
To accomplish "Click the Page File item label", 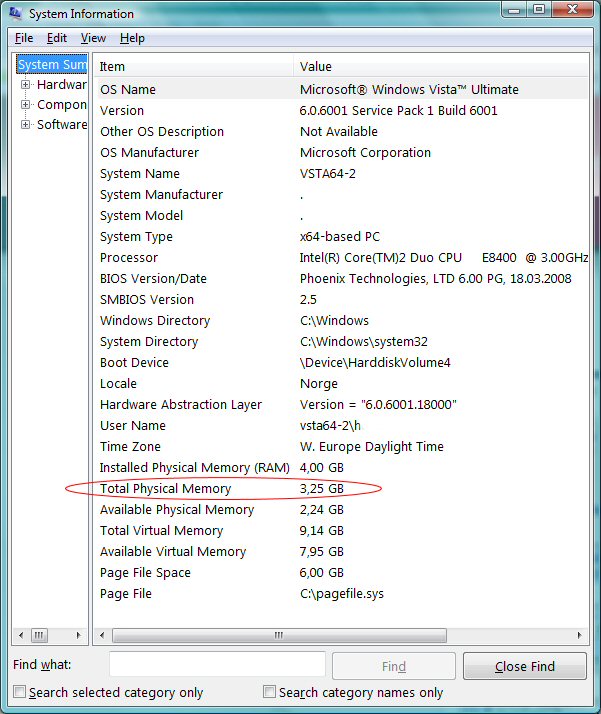I will click(x=126, y=593).
